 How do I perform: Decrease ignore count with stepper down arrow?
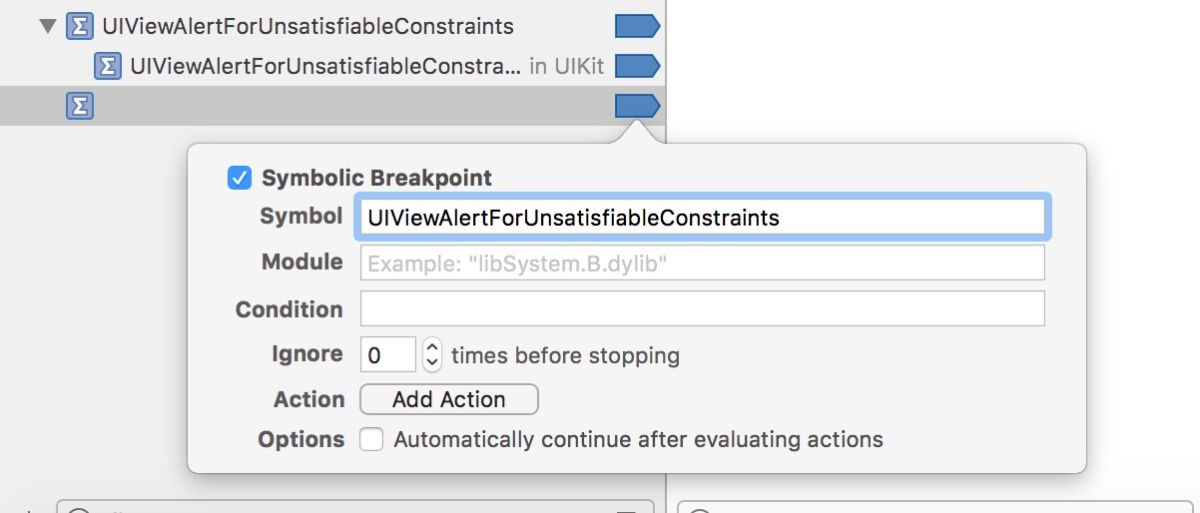pos(432,362)
